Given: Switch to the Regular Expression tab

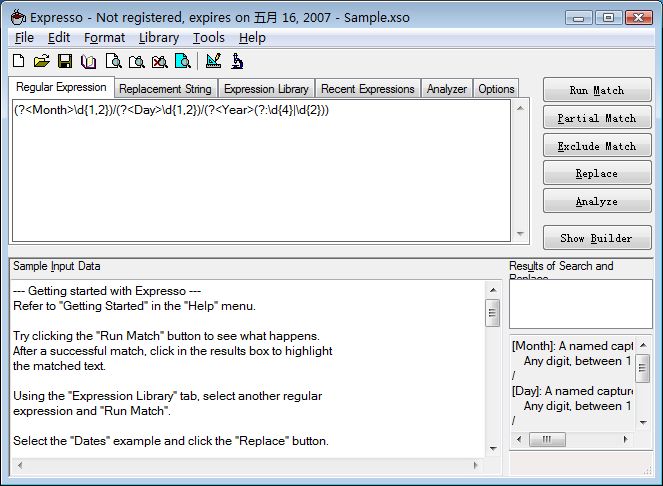Looking at the screenshot, I should [61, 88].
